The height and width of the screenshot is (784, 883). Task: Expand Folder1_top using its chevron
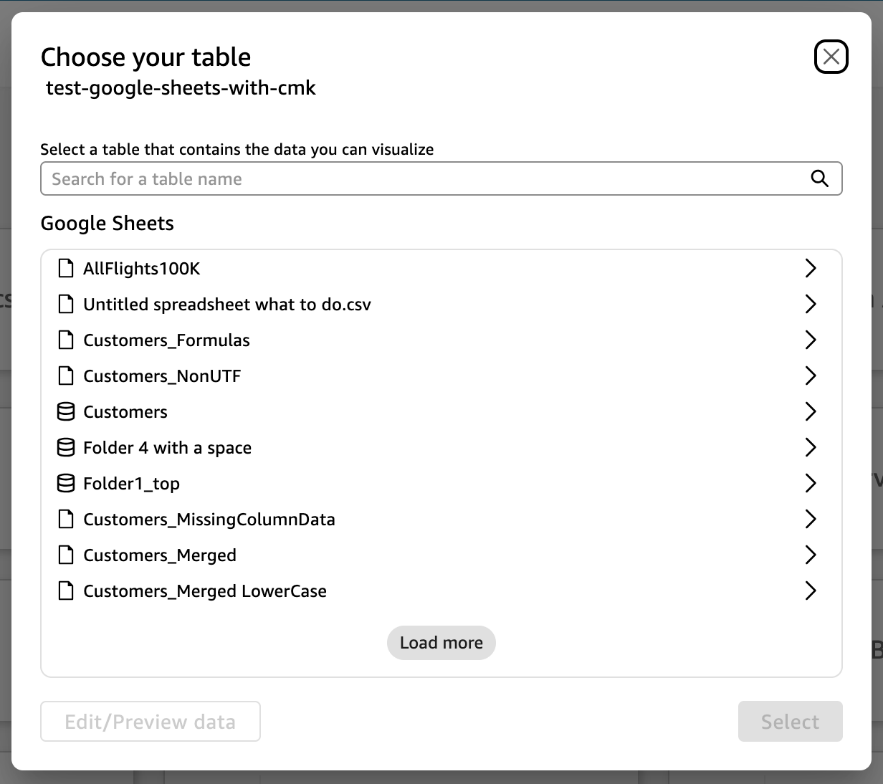810,484
